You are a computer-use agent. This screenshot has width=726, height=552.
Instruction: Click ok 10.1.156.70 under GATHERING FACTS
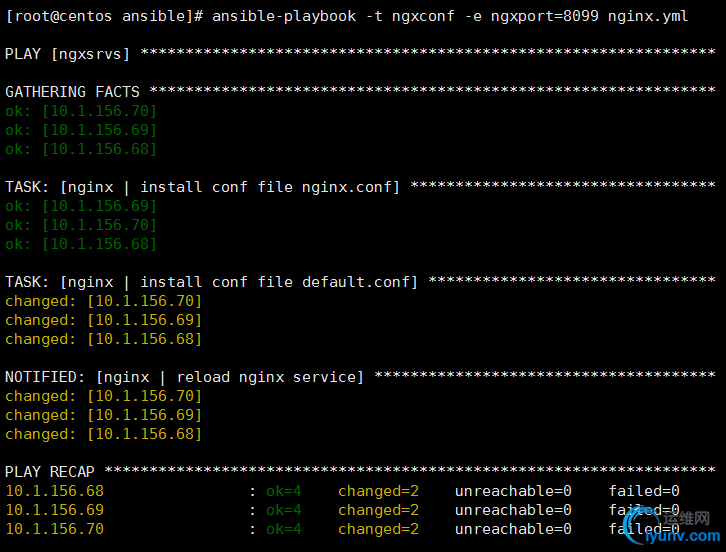tap(82, 111)
